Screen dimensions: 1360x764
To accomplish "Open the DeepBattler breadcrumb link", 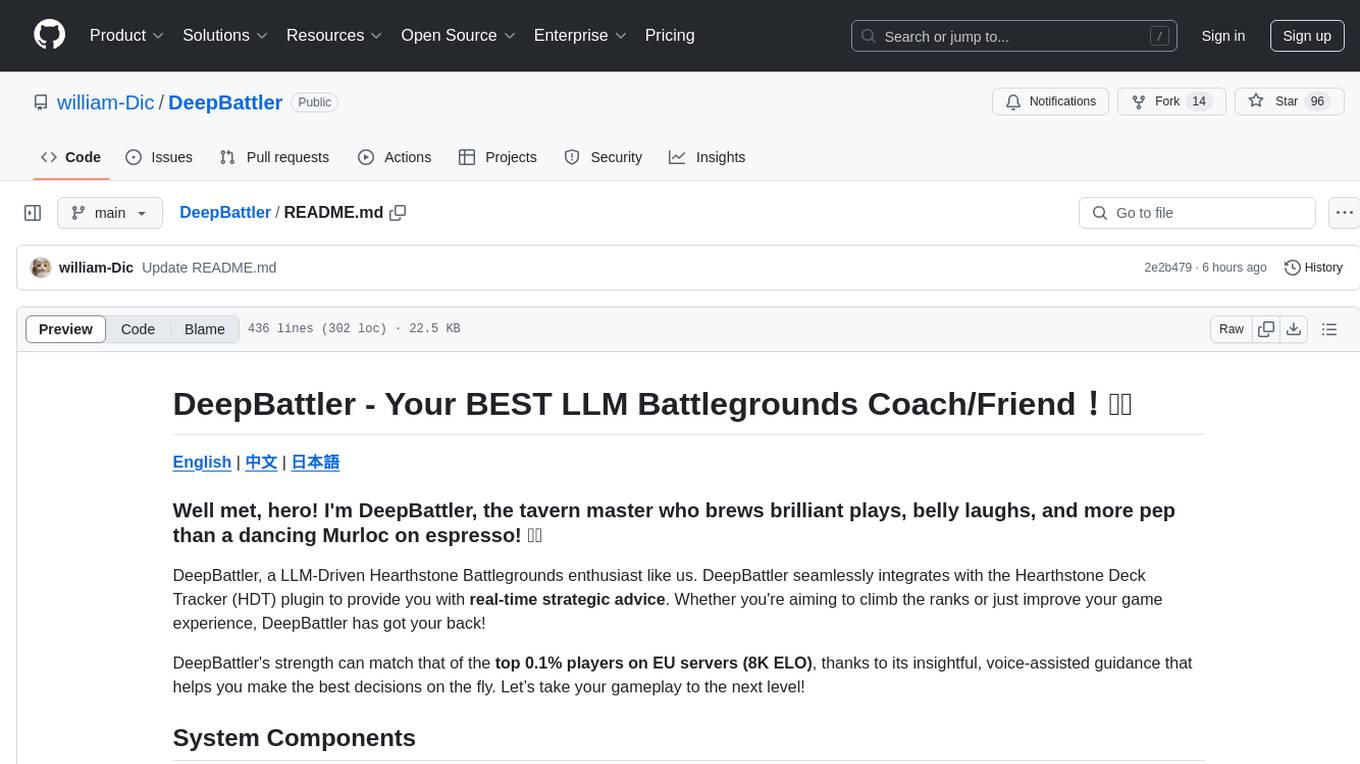I will tap(225, 212).
